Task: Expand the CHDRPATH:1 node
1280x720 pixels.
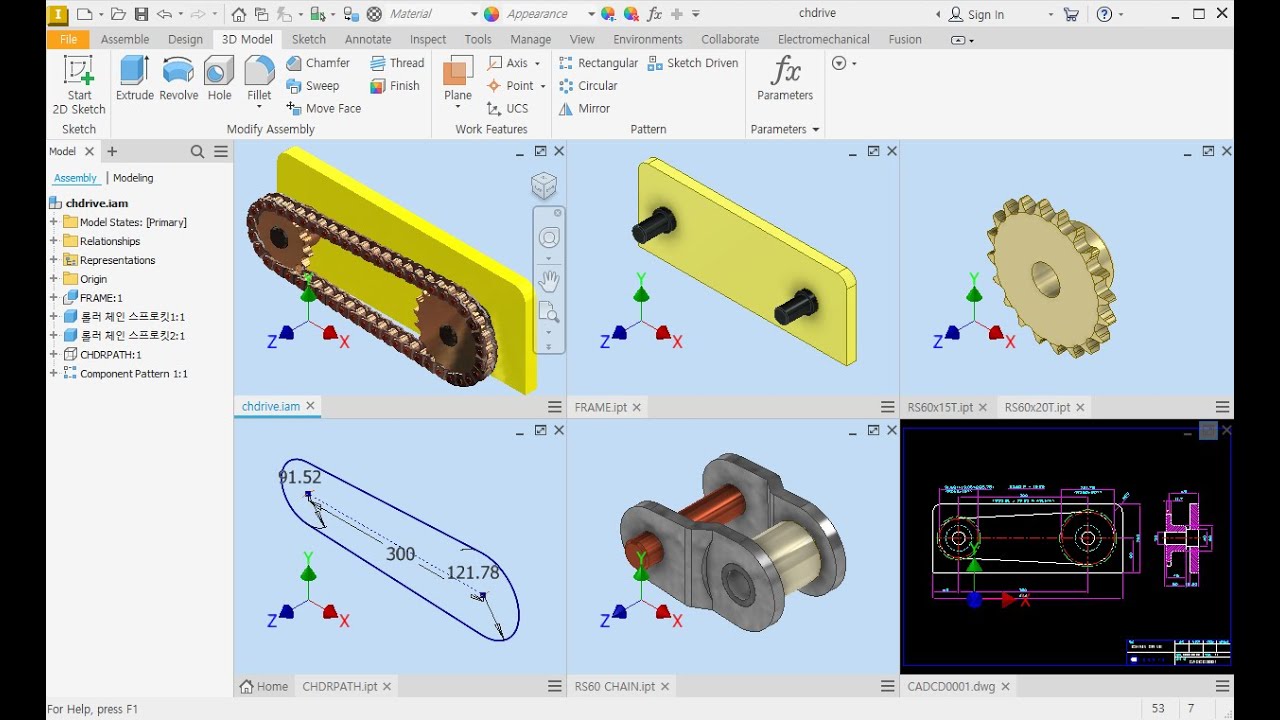Action: point(53,355)
